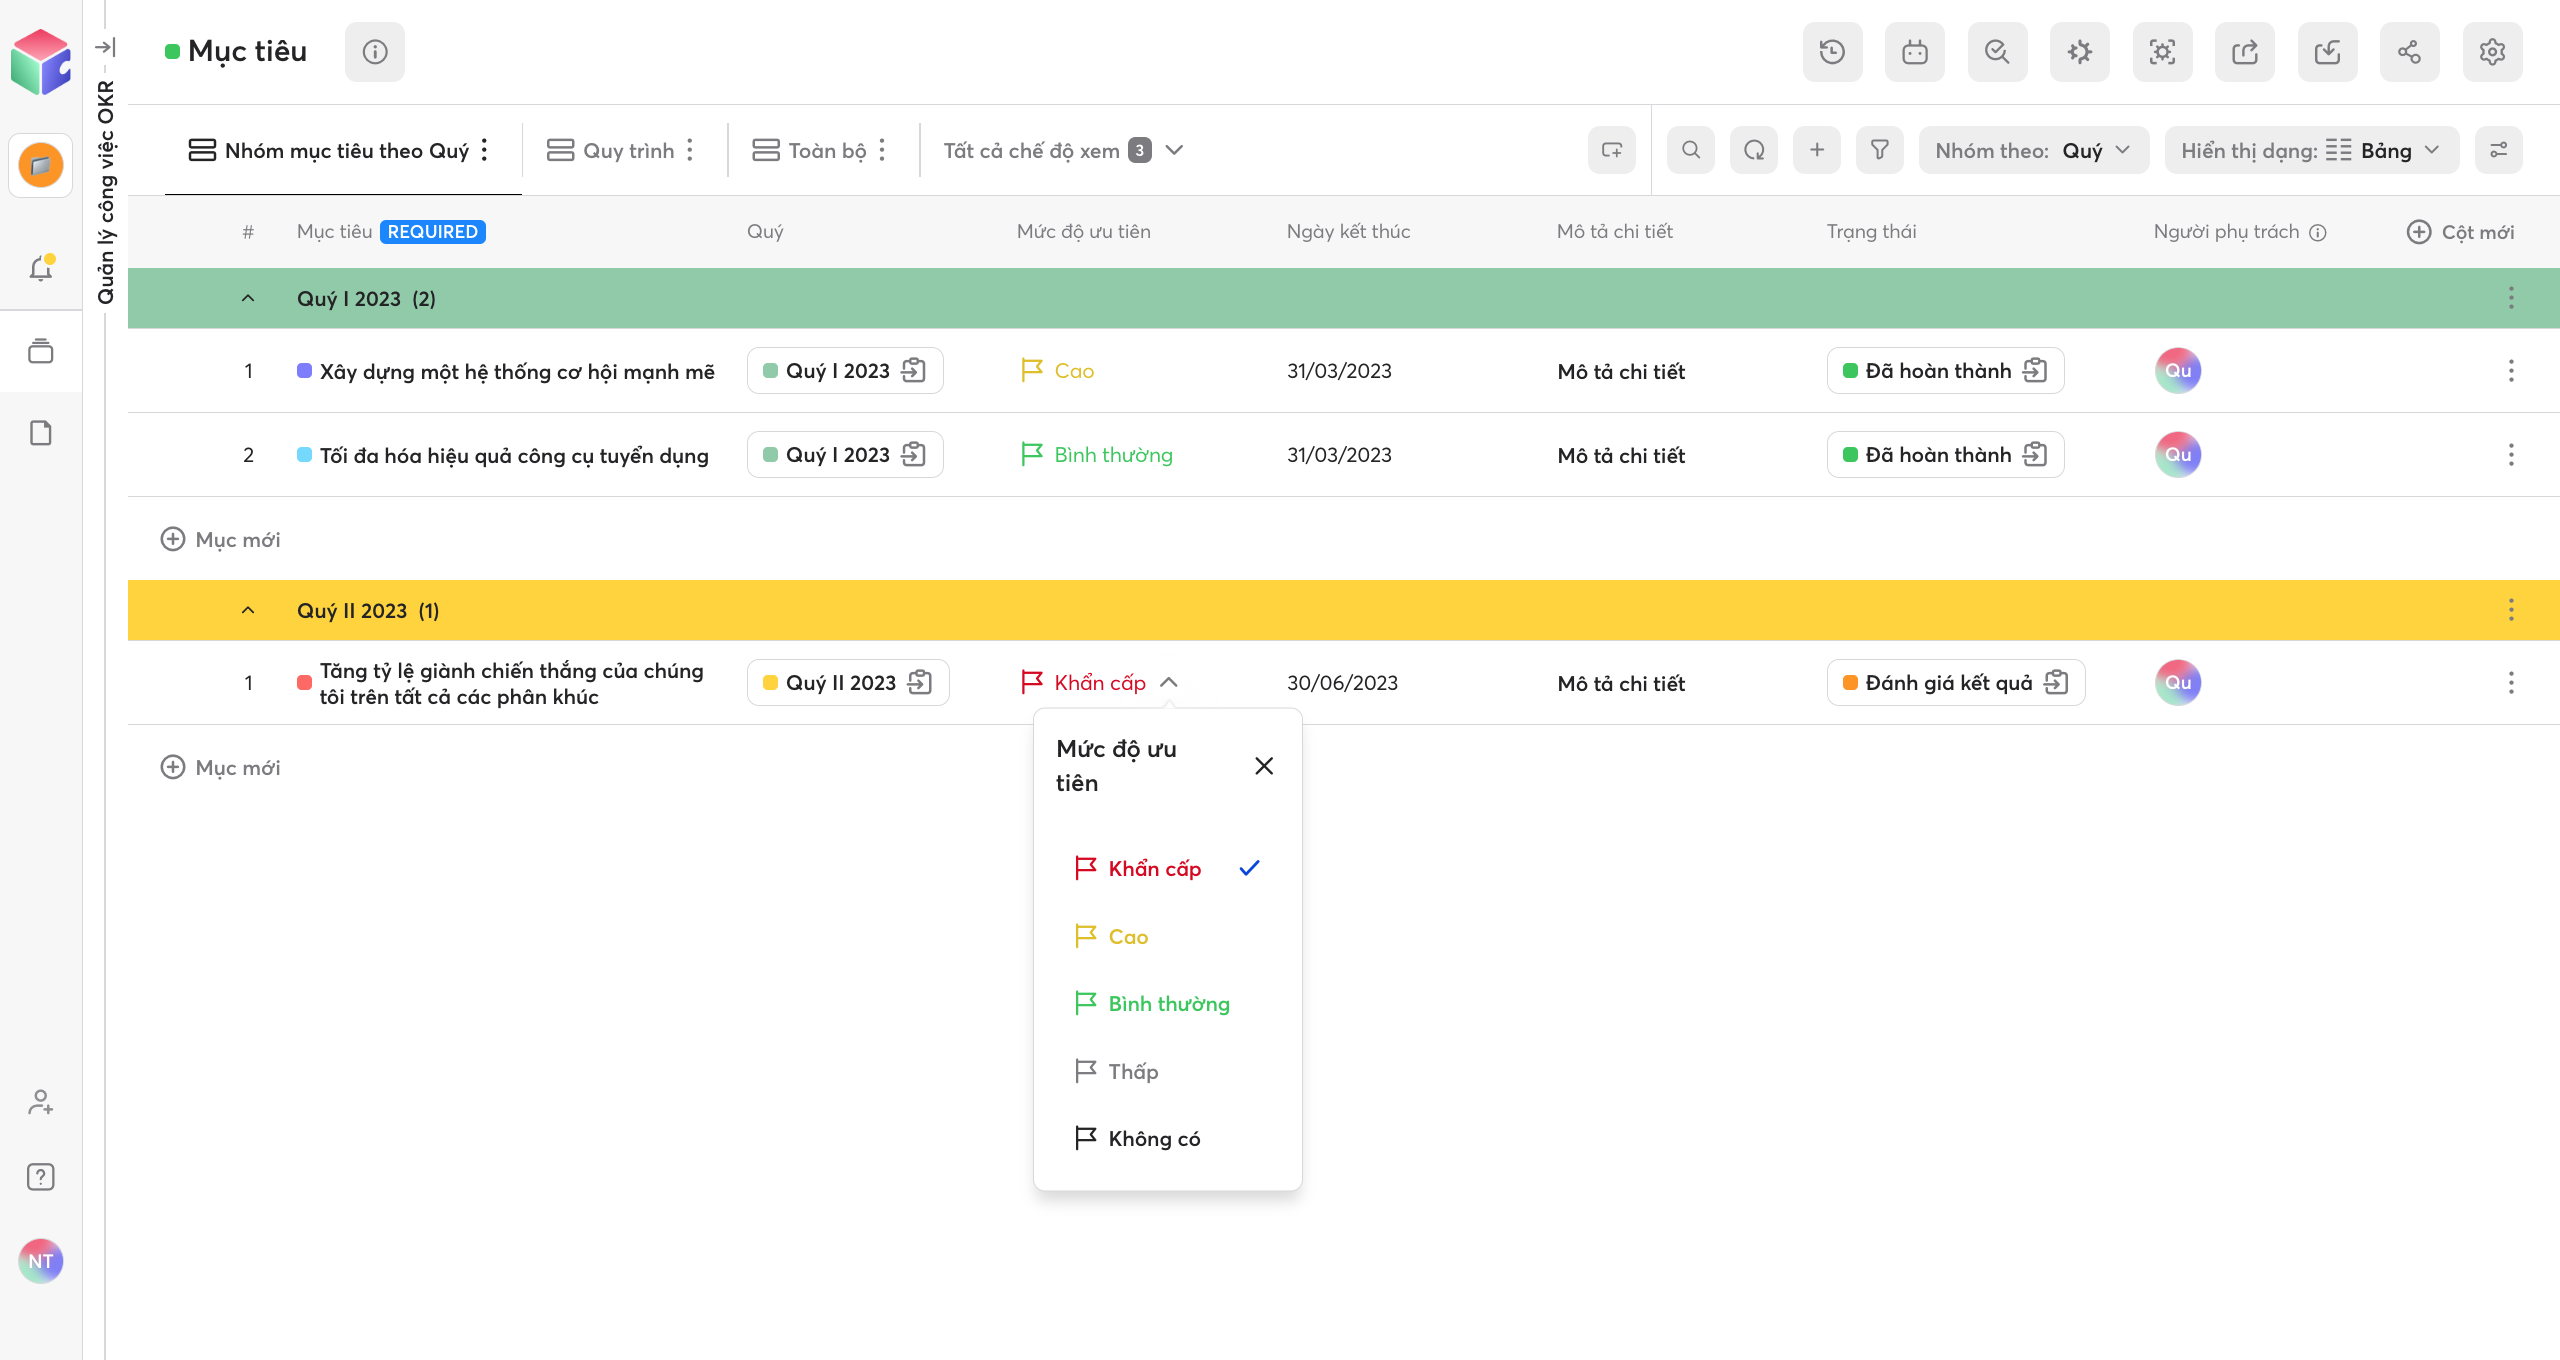This screenshot has width=2560, height=1360.
Task: Switch to the Quy trình view tab
Action: [627, 150]
